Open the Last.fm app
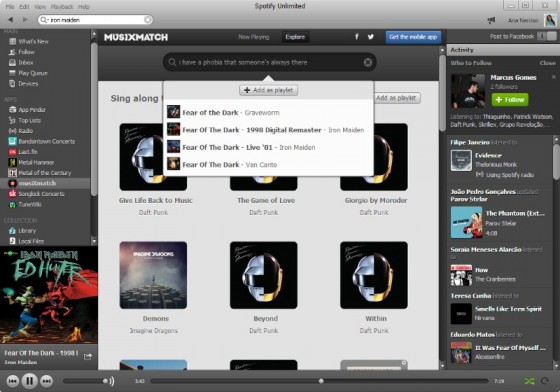Viewport: 560px width, 392px height. coord(28,152)
